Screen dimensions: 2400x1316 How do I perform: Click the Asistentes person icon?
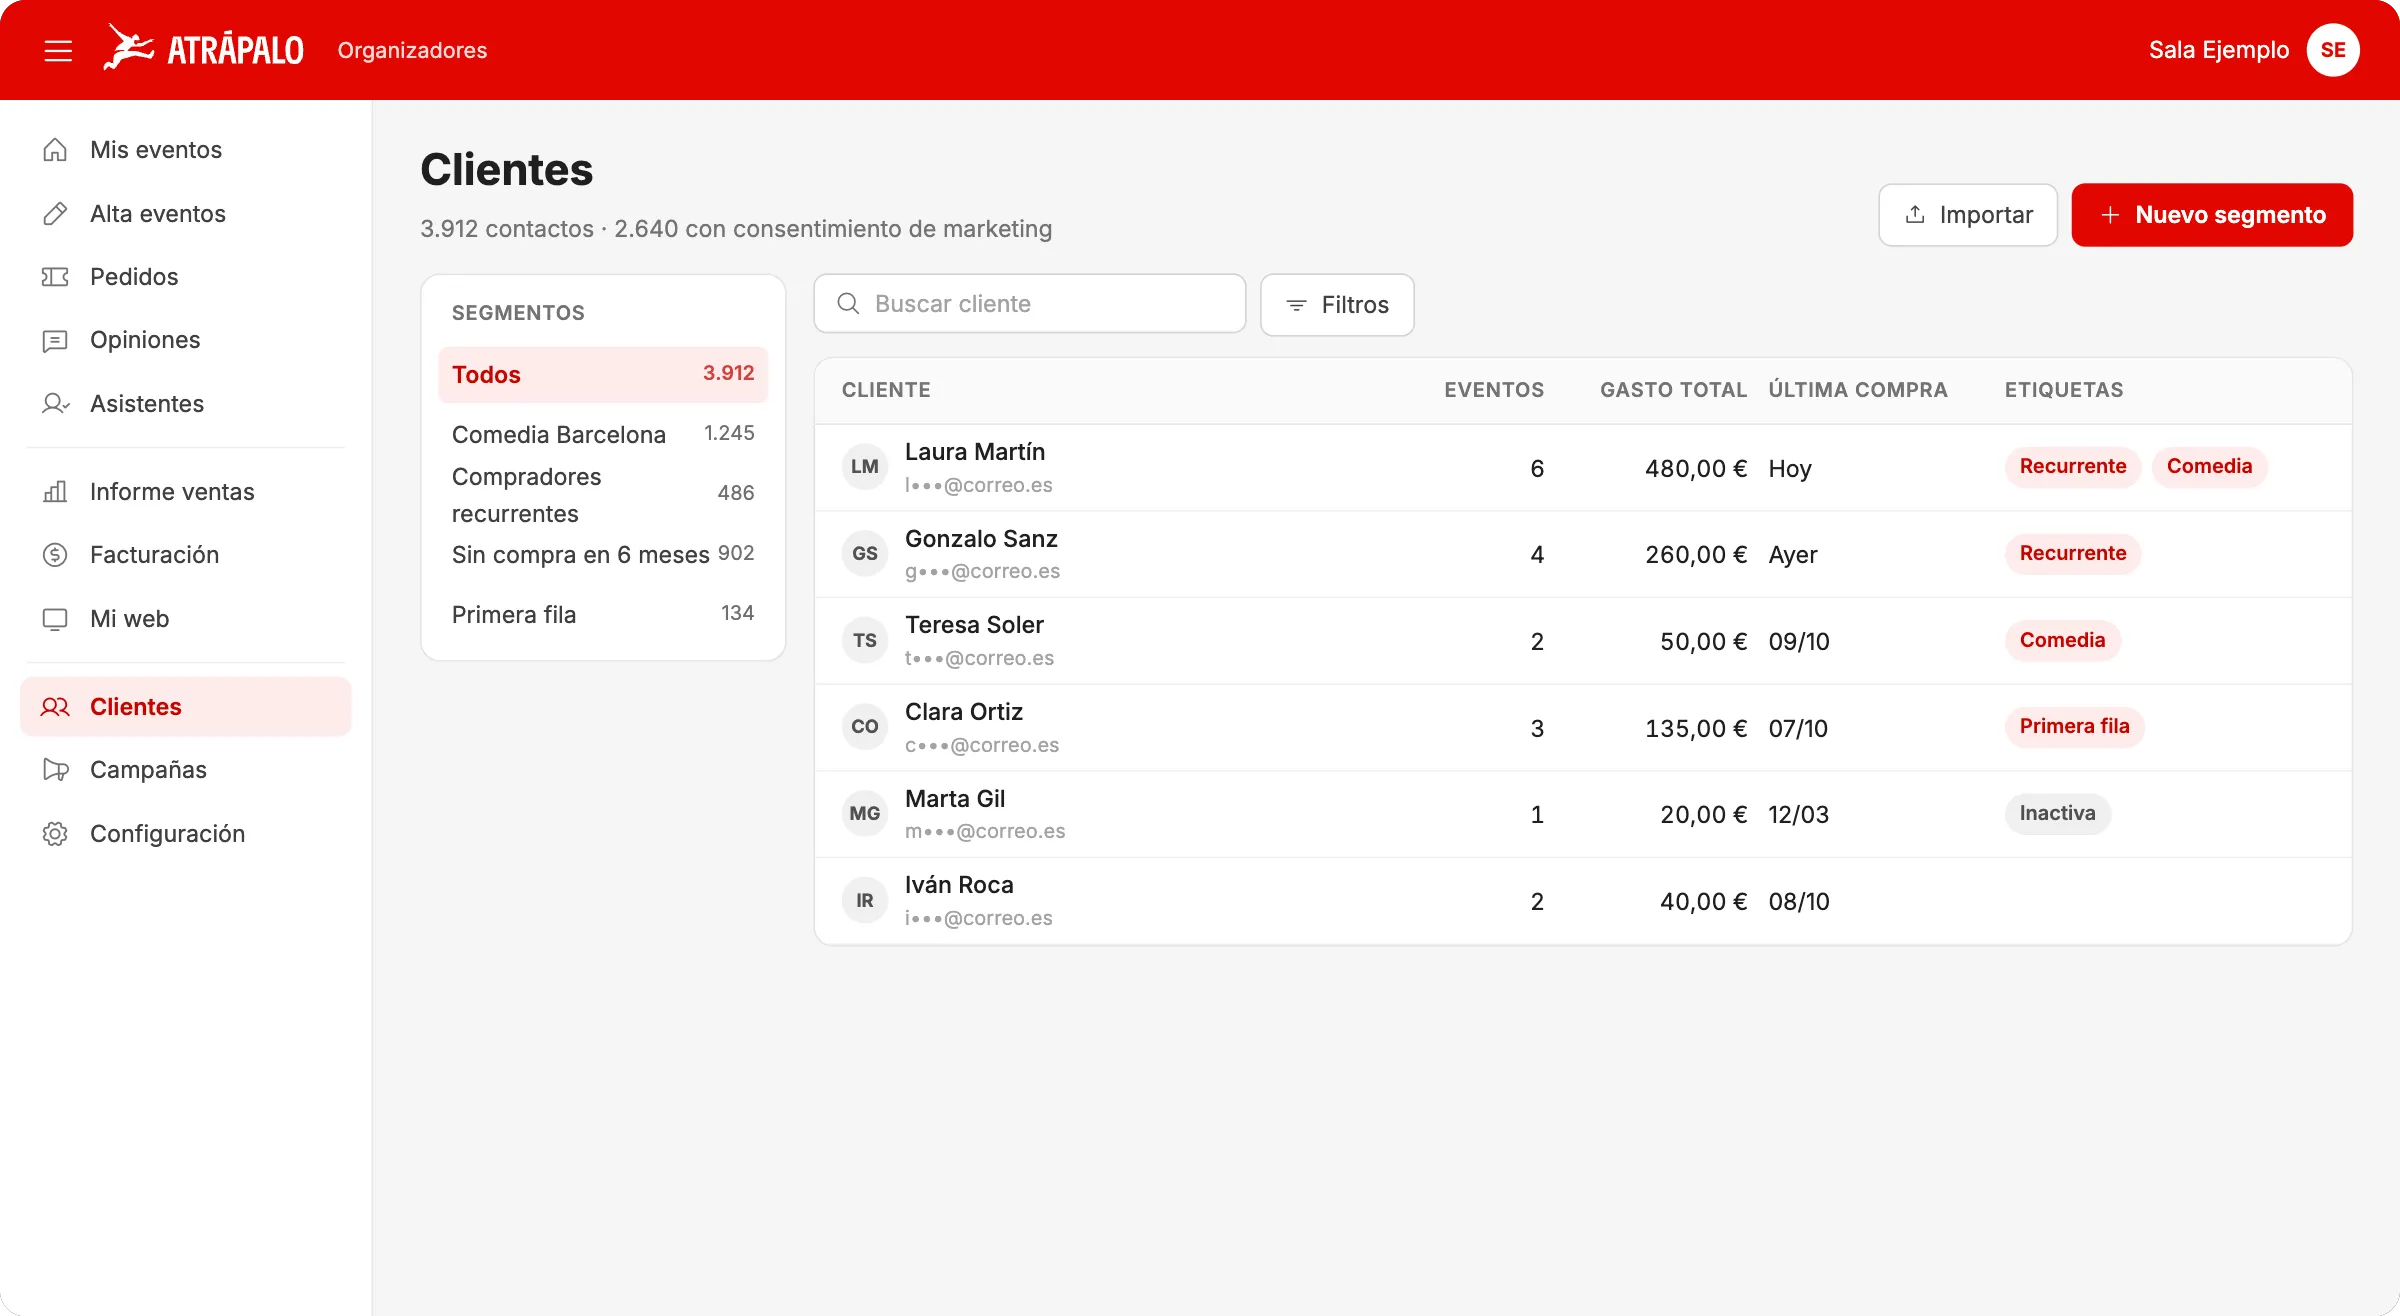(55, 404)
